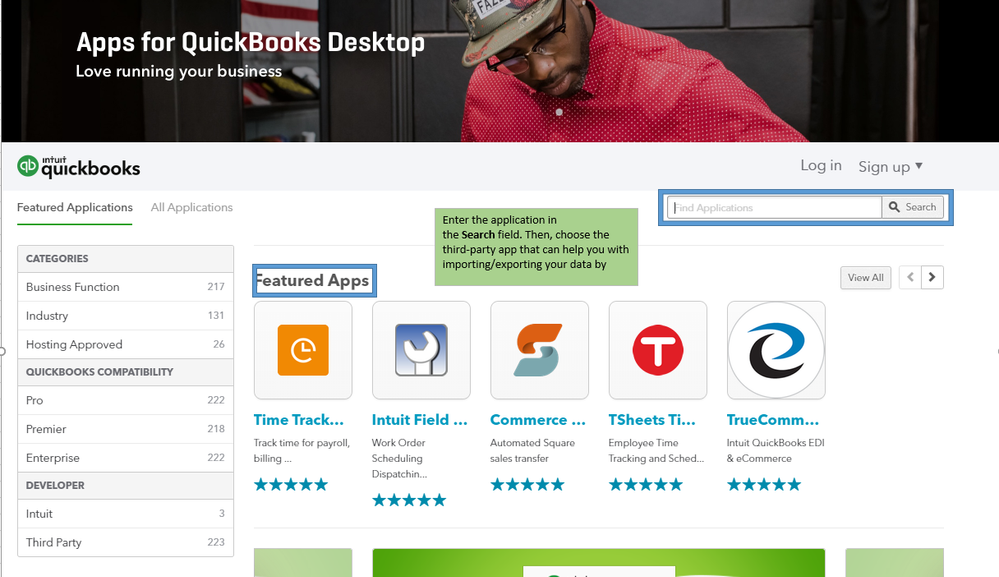Click 'Automated Square sales transfer' description

pyautogui.click(x=533, y=450)
